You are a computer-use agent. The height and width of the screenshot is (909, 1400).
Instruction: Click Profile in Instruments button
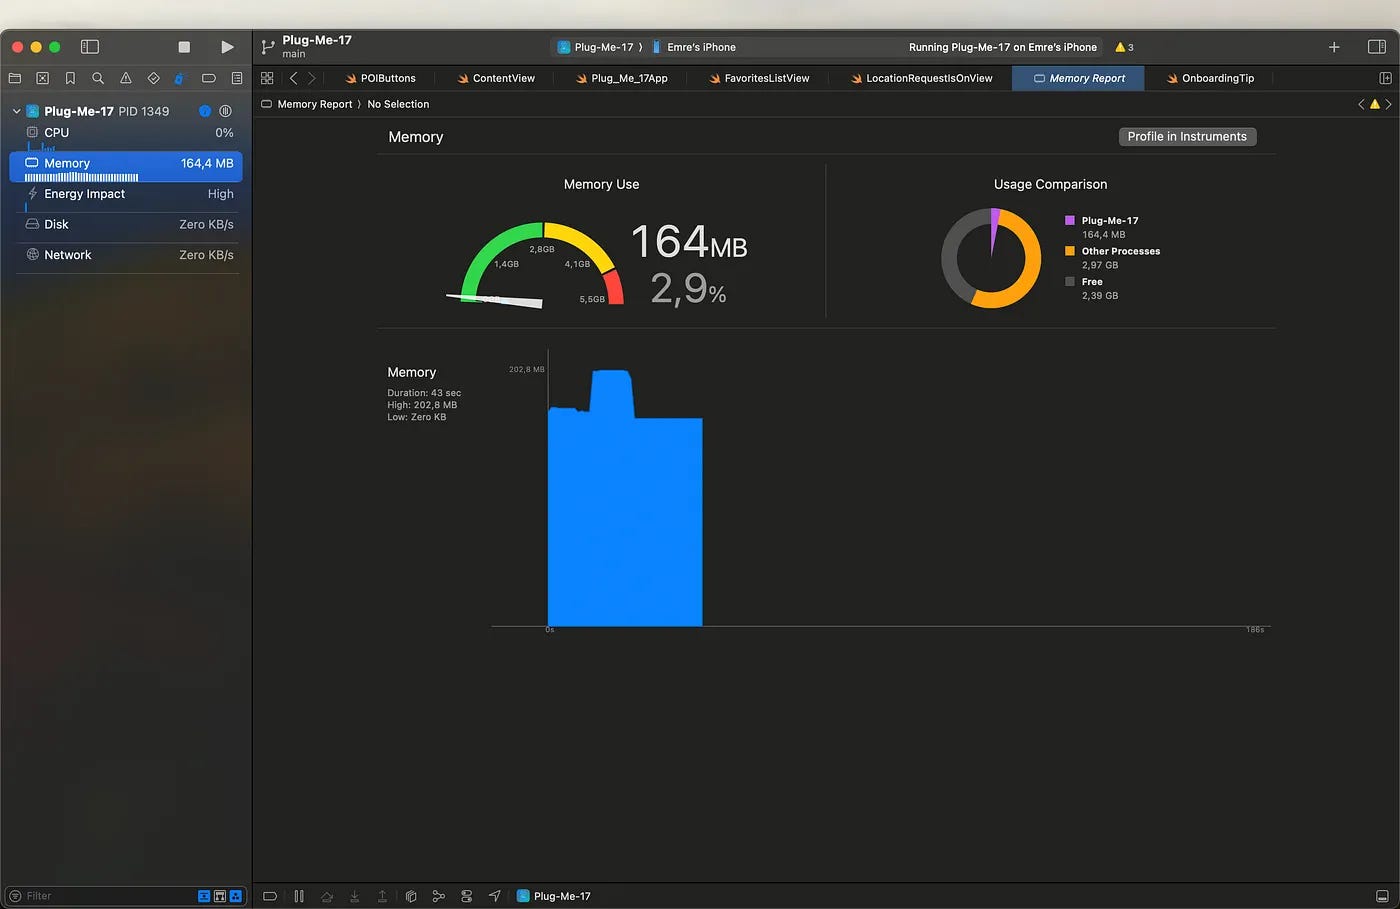pyautogui.click(x=1187, y=137)
